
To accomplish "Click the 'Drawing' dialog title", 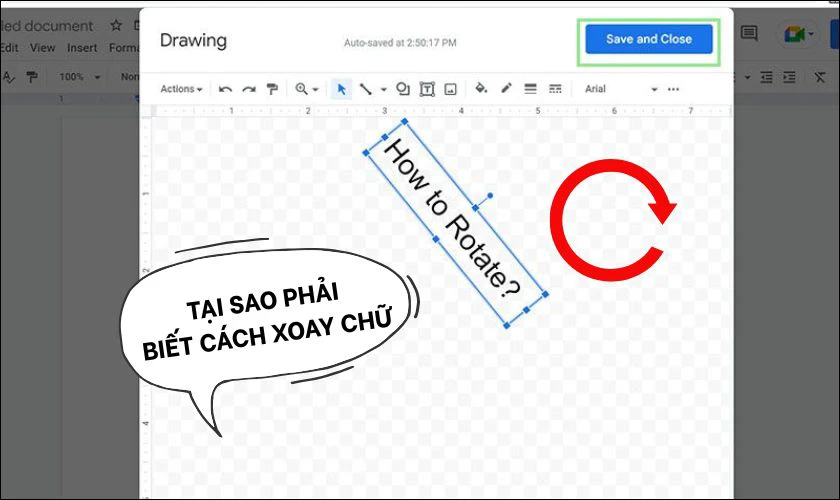I will (x=193, y=41).
